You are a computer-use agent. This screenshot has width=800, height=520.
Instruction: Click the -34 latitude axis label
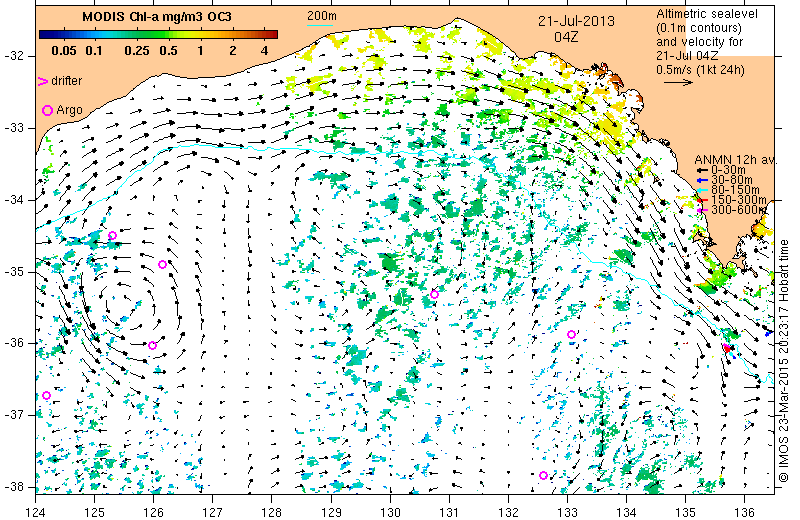14,200
